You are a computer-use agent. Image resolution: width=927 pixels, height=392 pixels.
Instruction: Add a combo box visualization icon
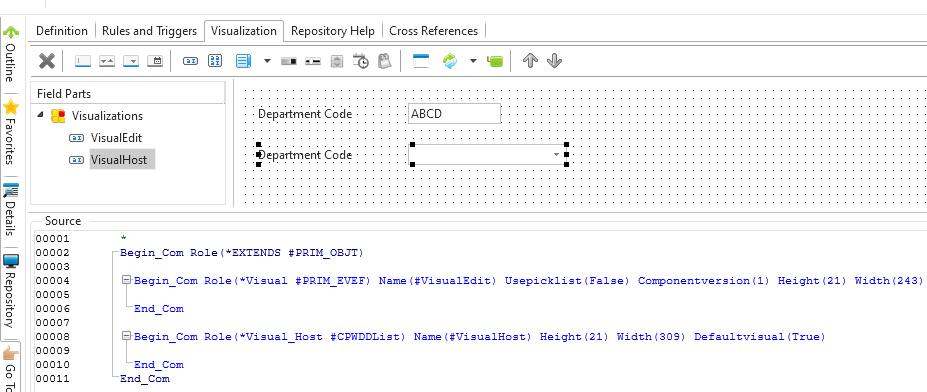(x=131, y=61)
